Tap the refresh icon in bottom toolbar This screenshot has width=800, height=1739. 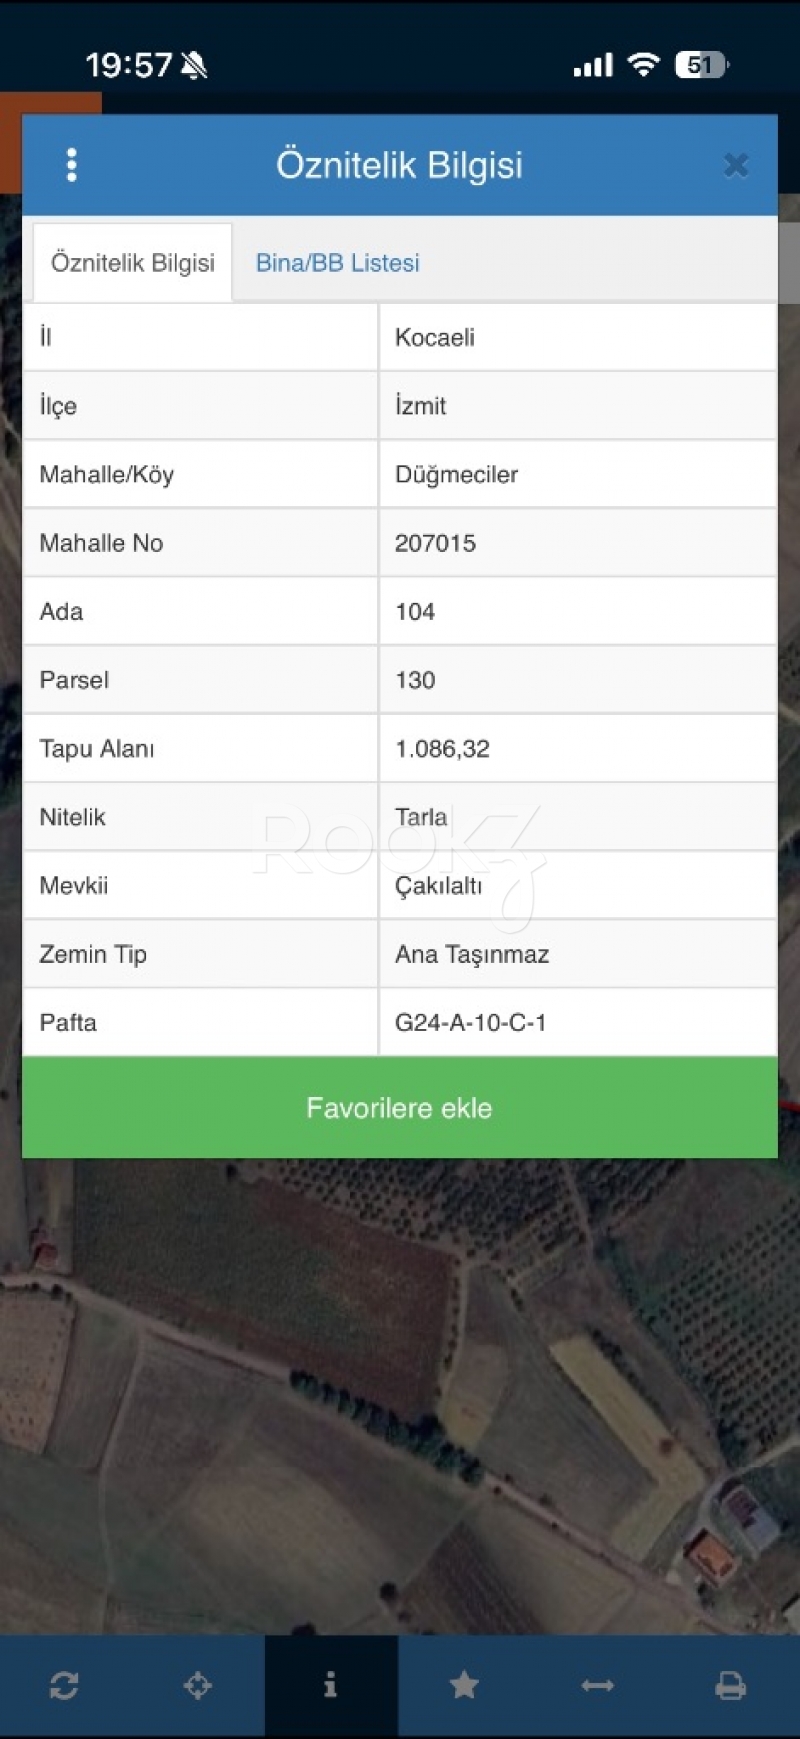coord(64,1686)
